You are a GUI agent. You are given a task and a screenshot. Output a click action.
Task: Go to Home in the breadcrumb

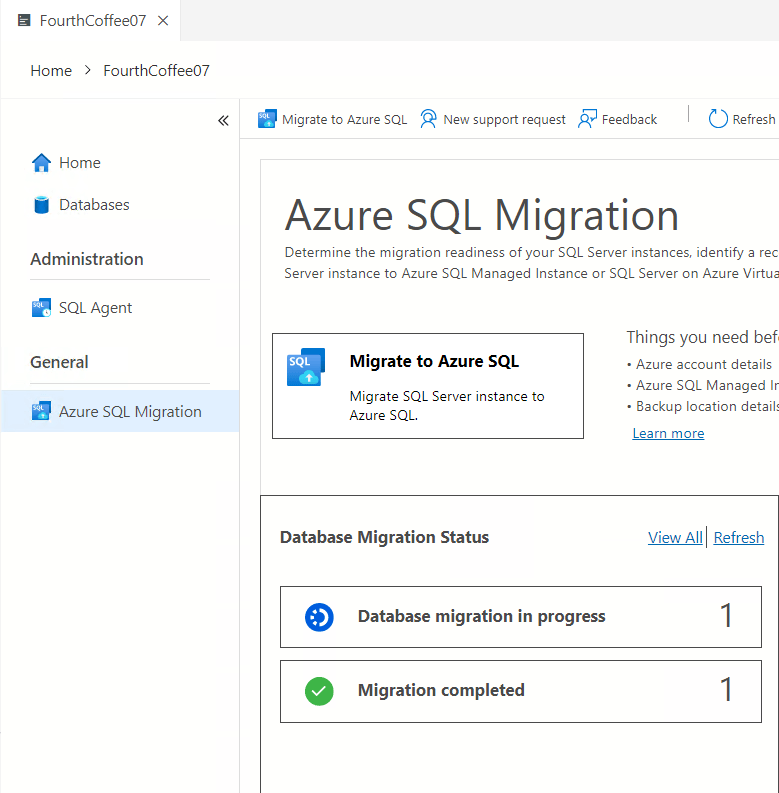coord(51,71)
